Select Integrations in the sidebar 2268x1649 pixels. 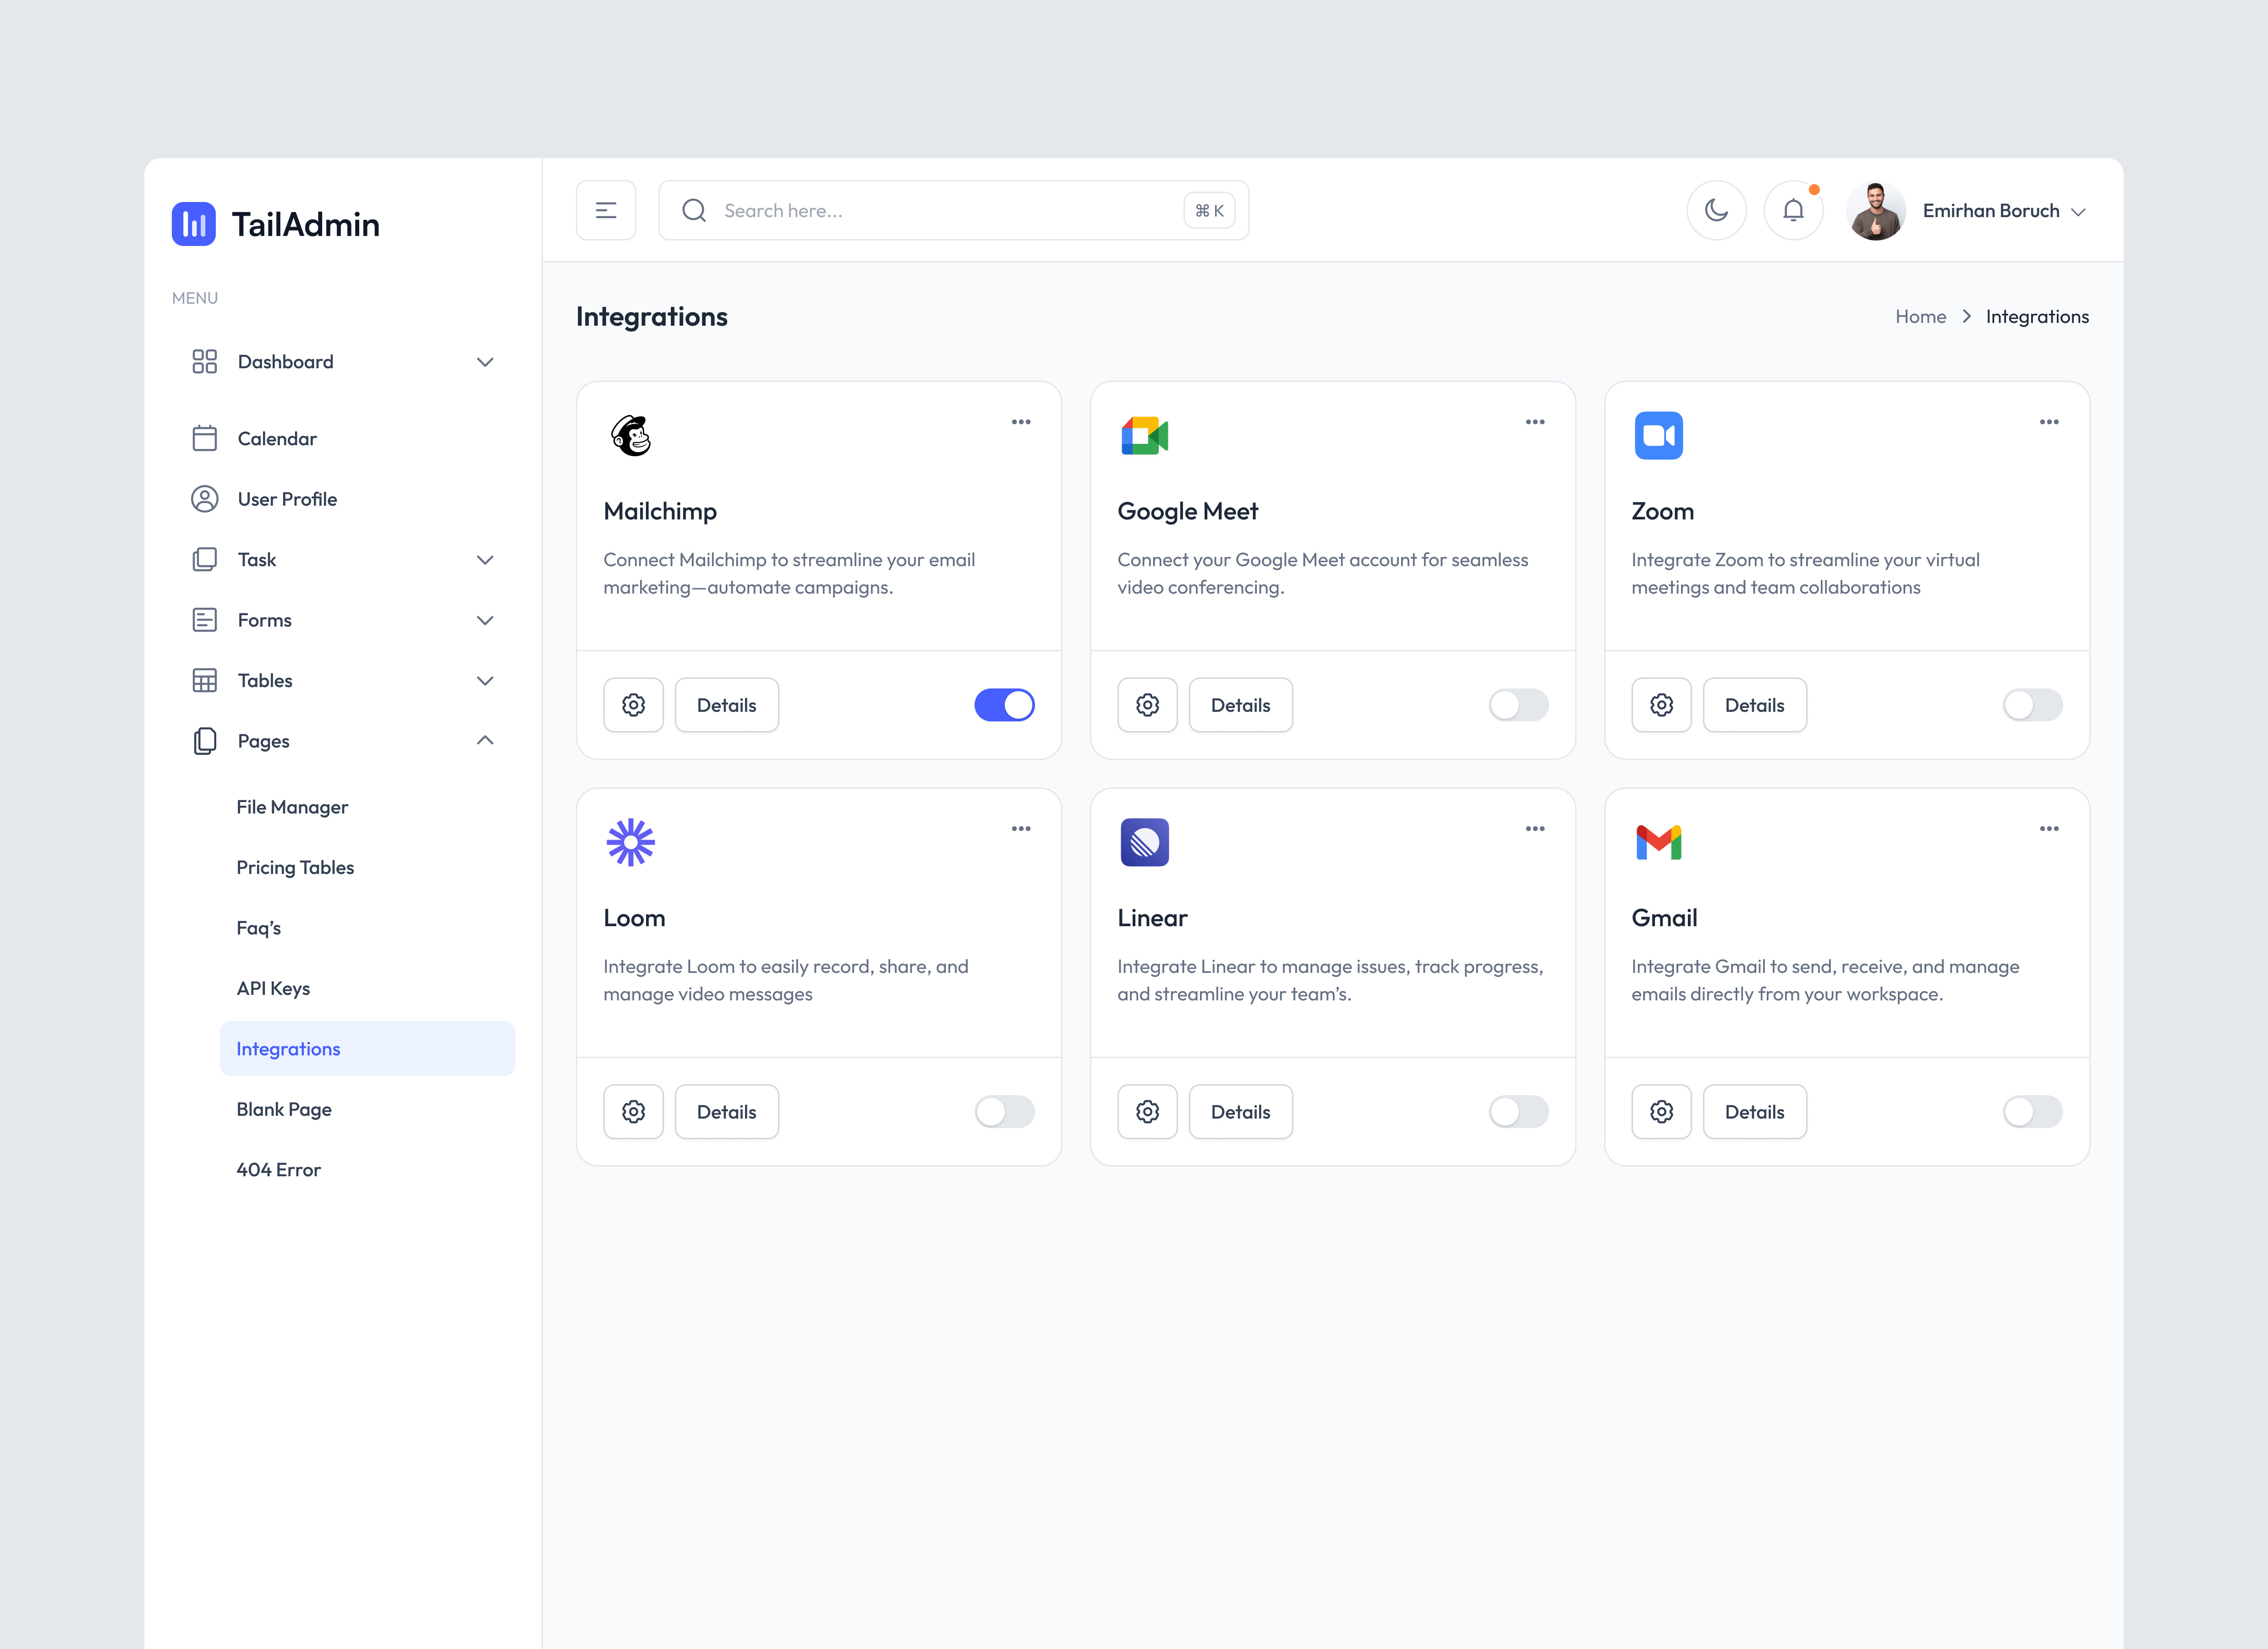tap(288, 1048)
